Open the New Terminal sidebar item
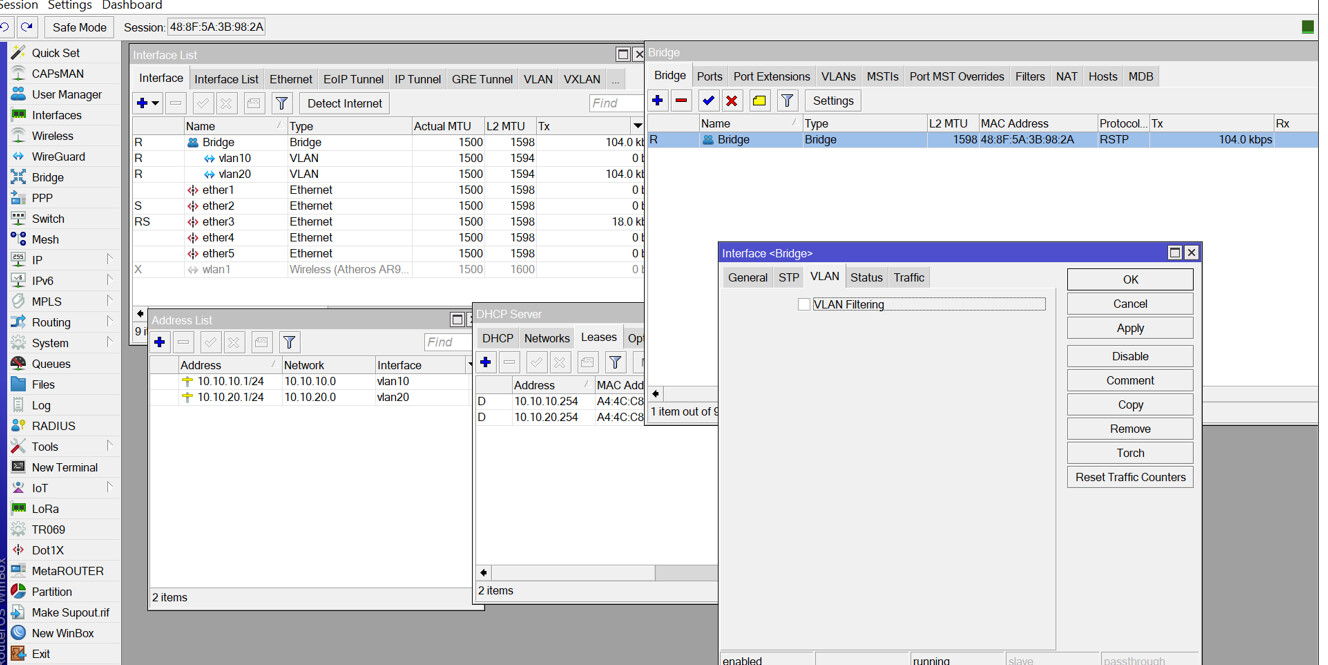The image size is (1328, 665). pos(64,468)
